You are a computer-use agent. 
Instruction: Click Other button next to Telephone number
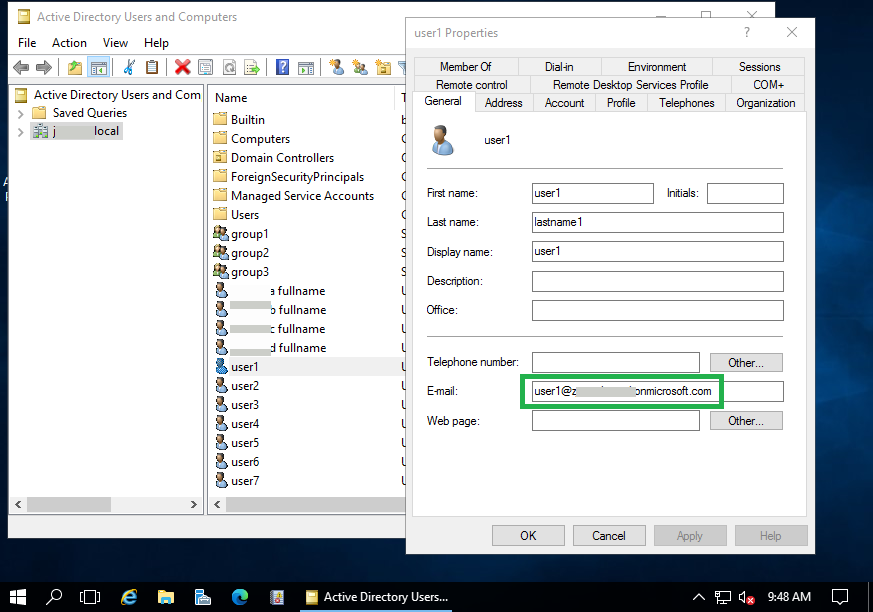tap(745, 362)
